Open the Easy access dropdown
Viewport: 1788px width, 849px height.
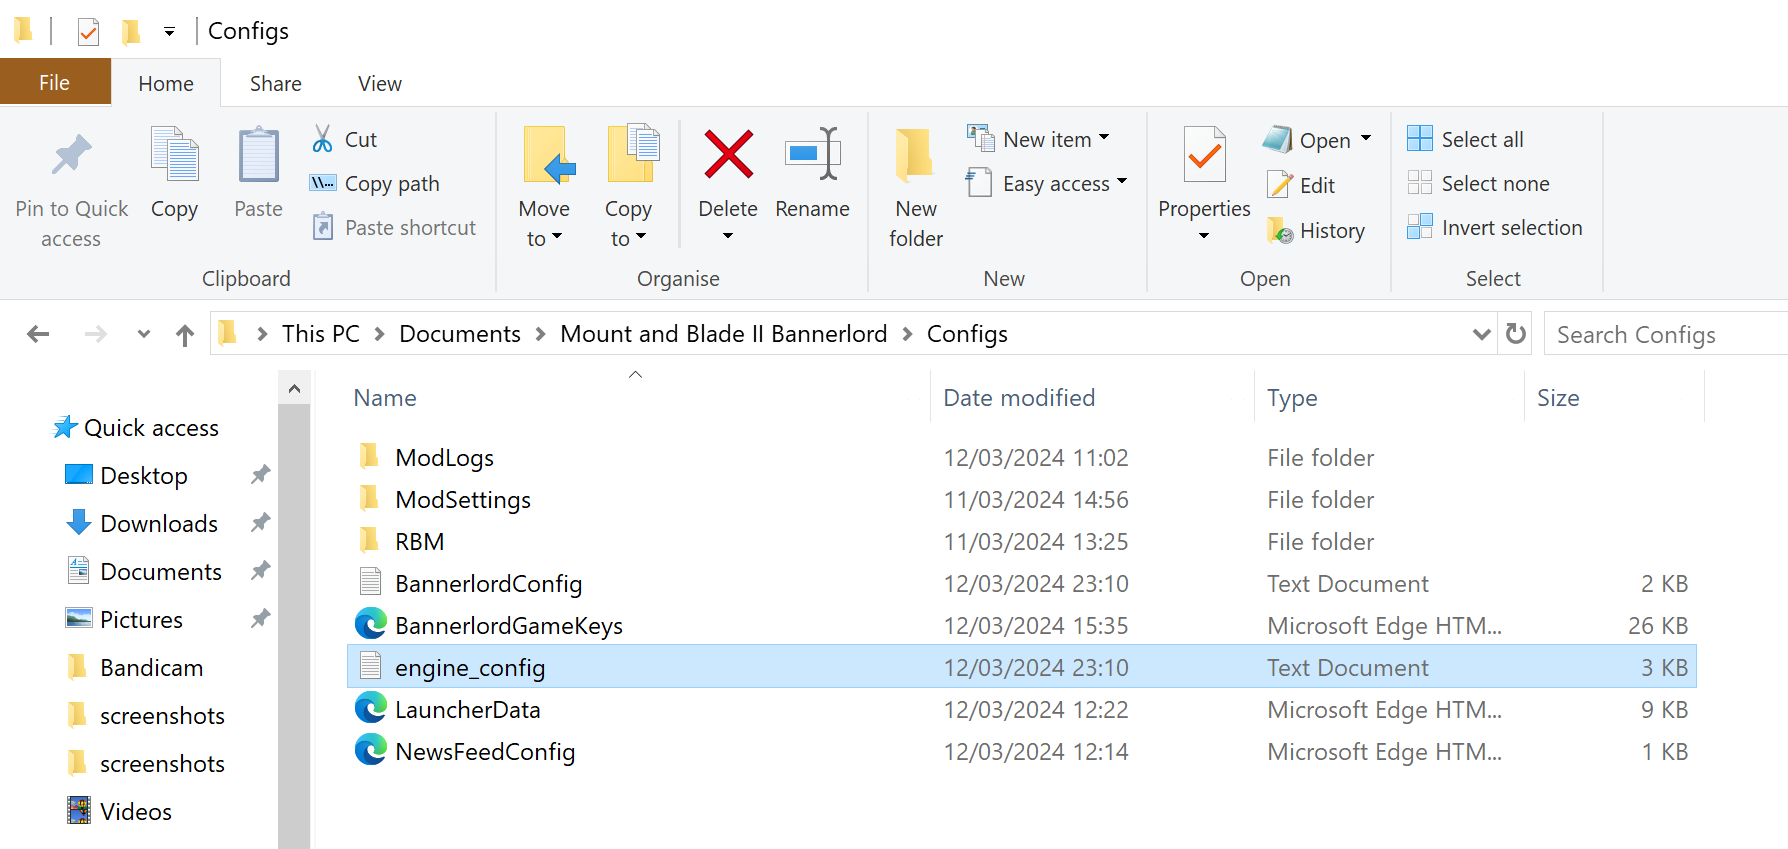click(1122, 182)
